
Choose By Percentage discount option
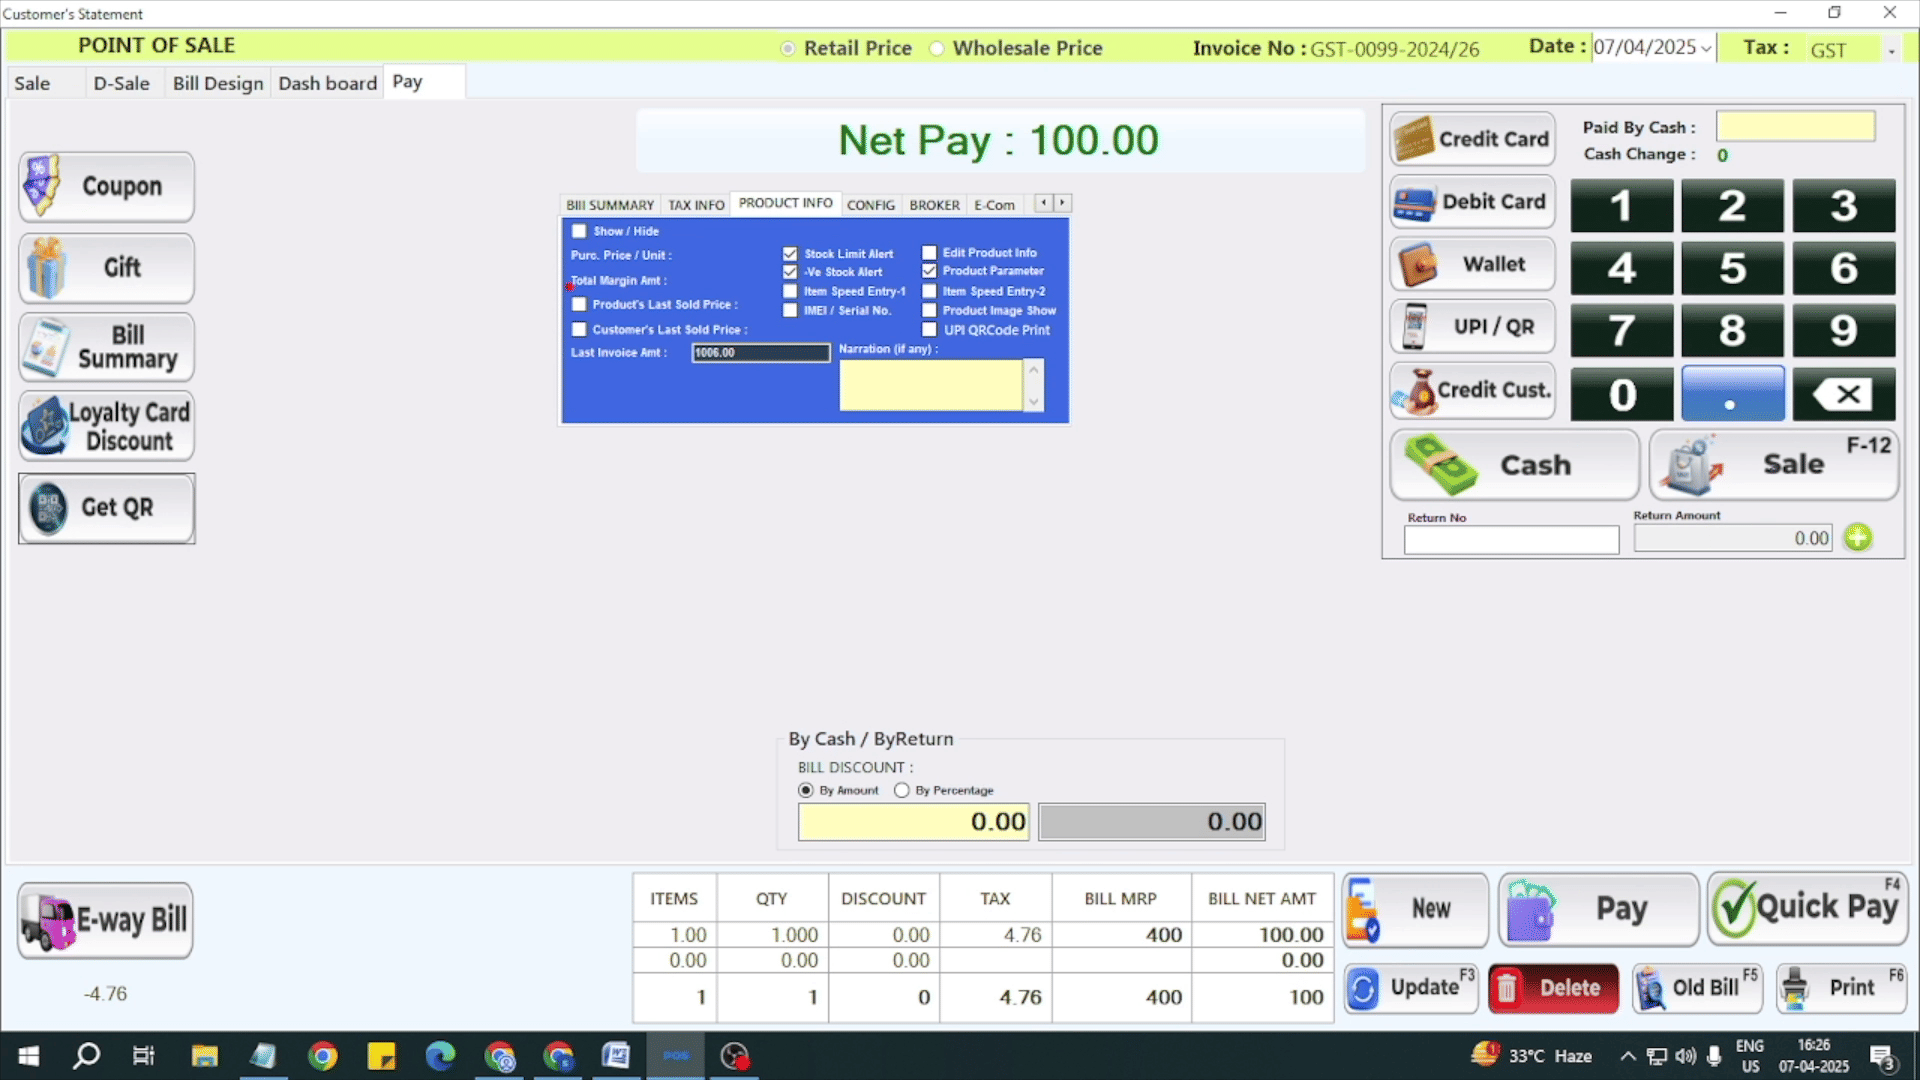pyautogui.click(x=902, y=791)
